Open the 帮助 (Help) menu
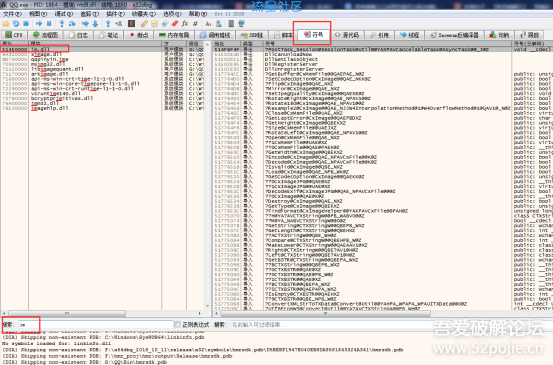Viewport: 553px width, 365px height. [x=198, y=14]
